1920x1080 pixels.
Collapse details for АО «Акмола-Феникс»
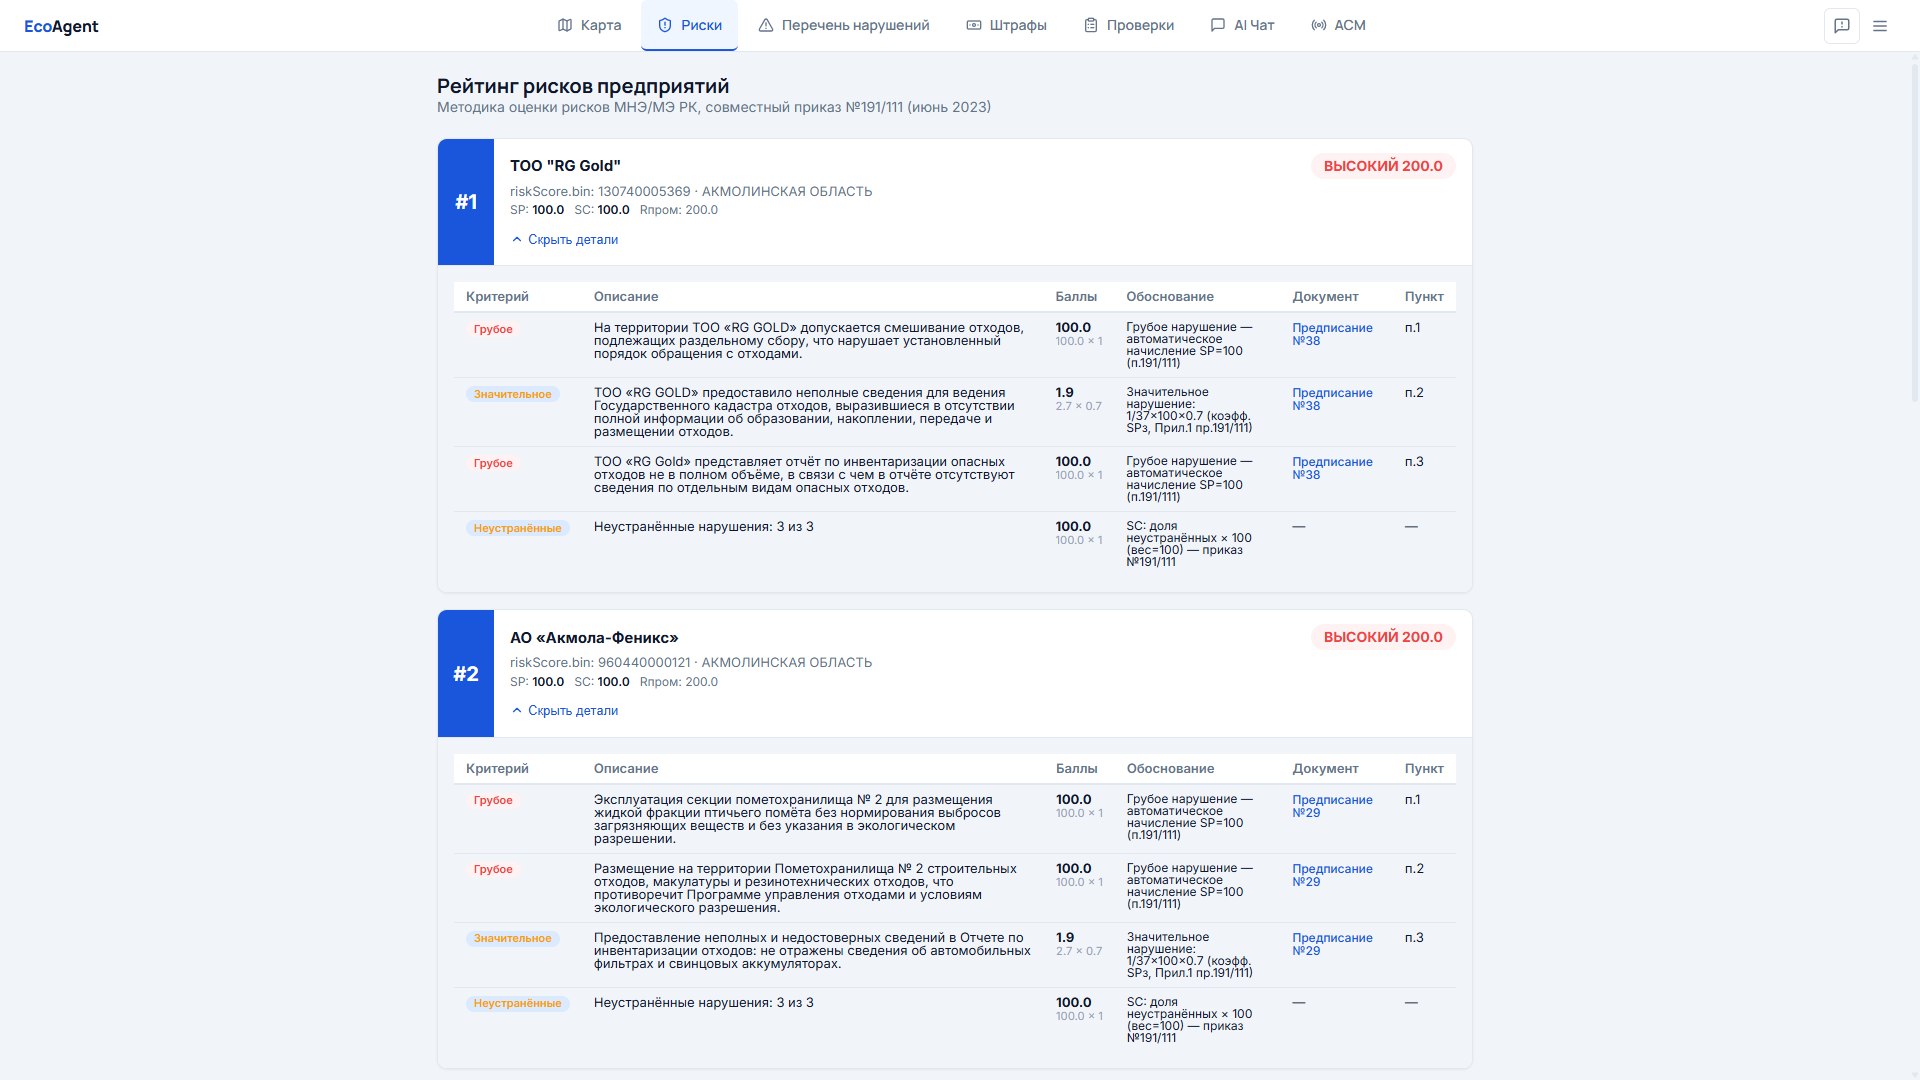(x=565, y=711)
